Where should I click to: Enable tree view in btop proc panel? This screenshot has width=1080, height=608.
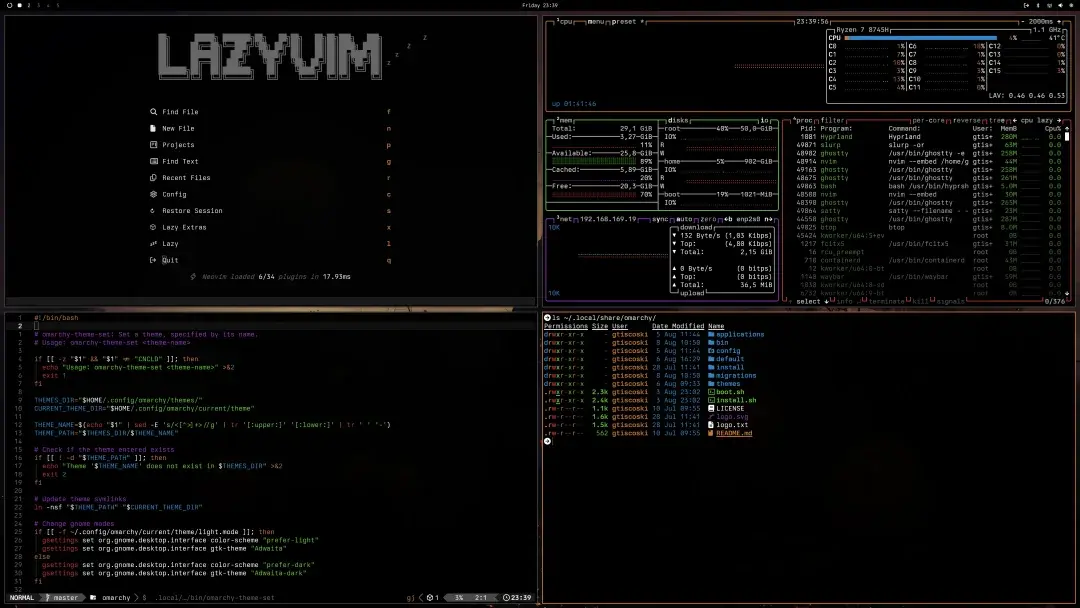[997, 120]
